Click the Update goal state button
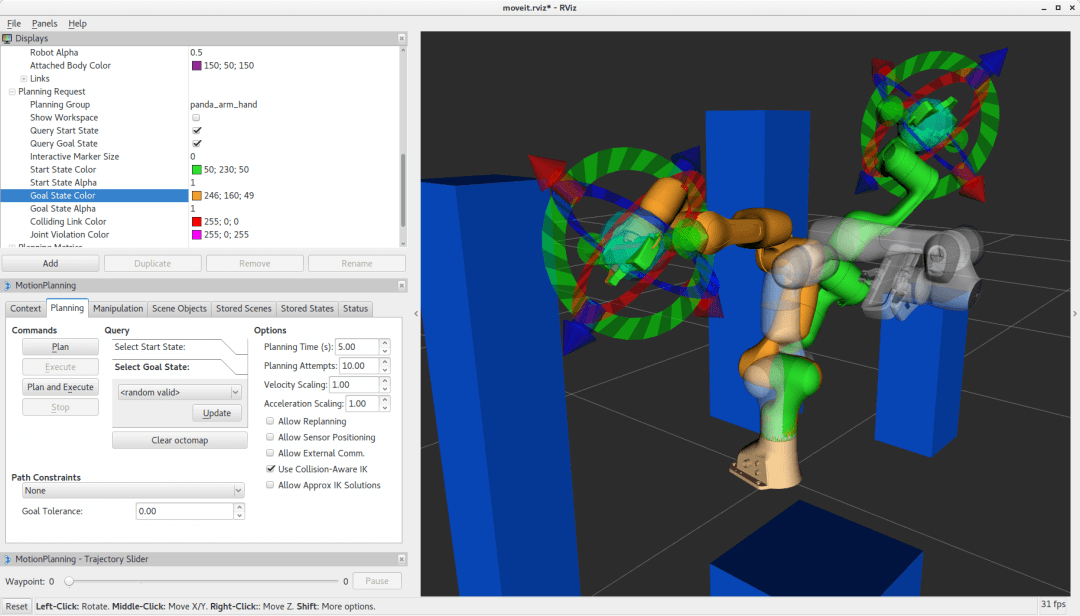Screen dimensions: 1080x616 pyautogui.click(x=217, y=413)
